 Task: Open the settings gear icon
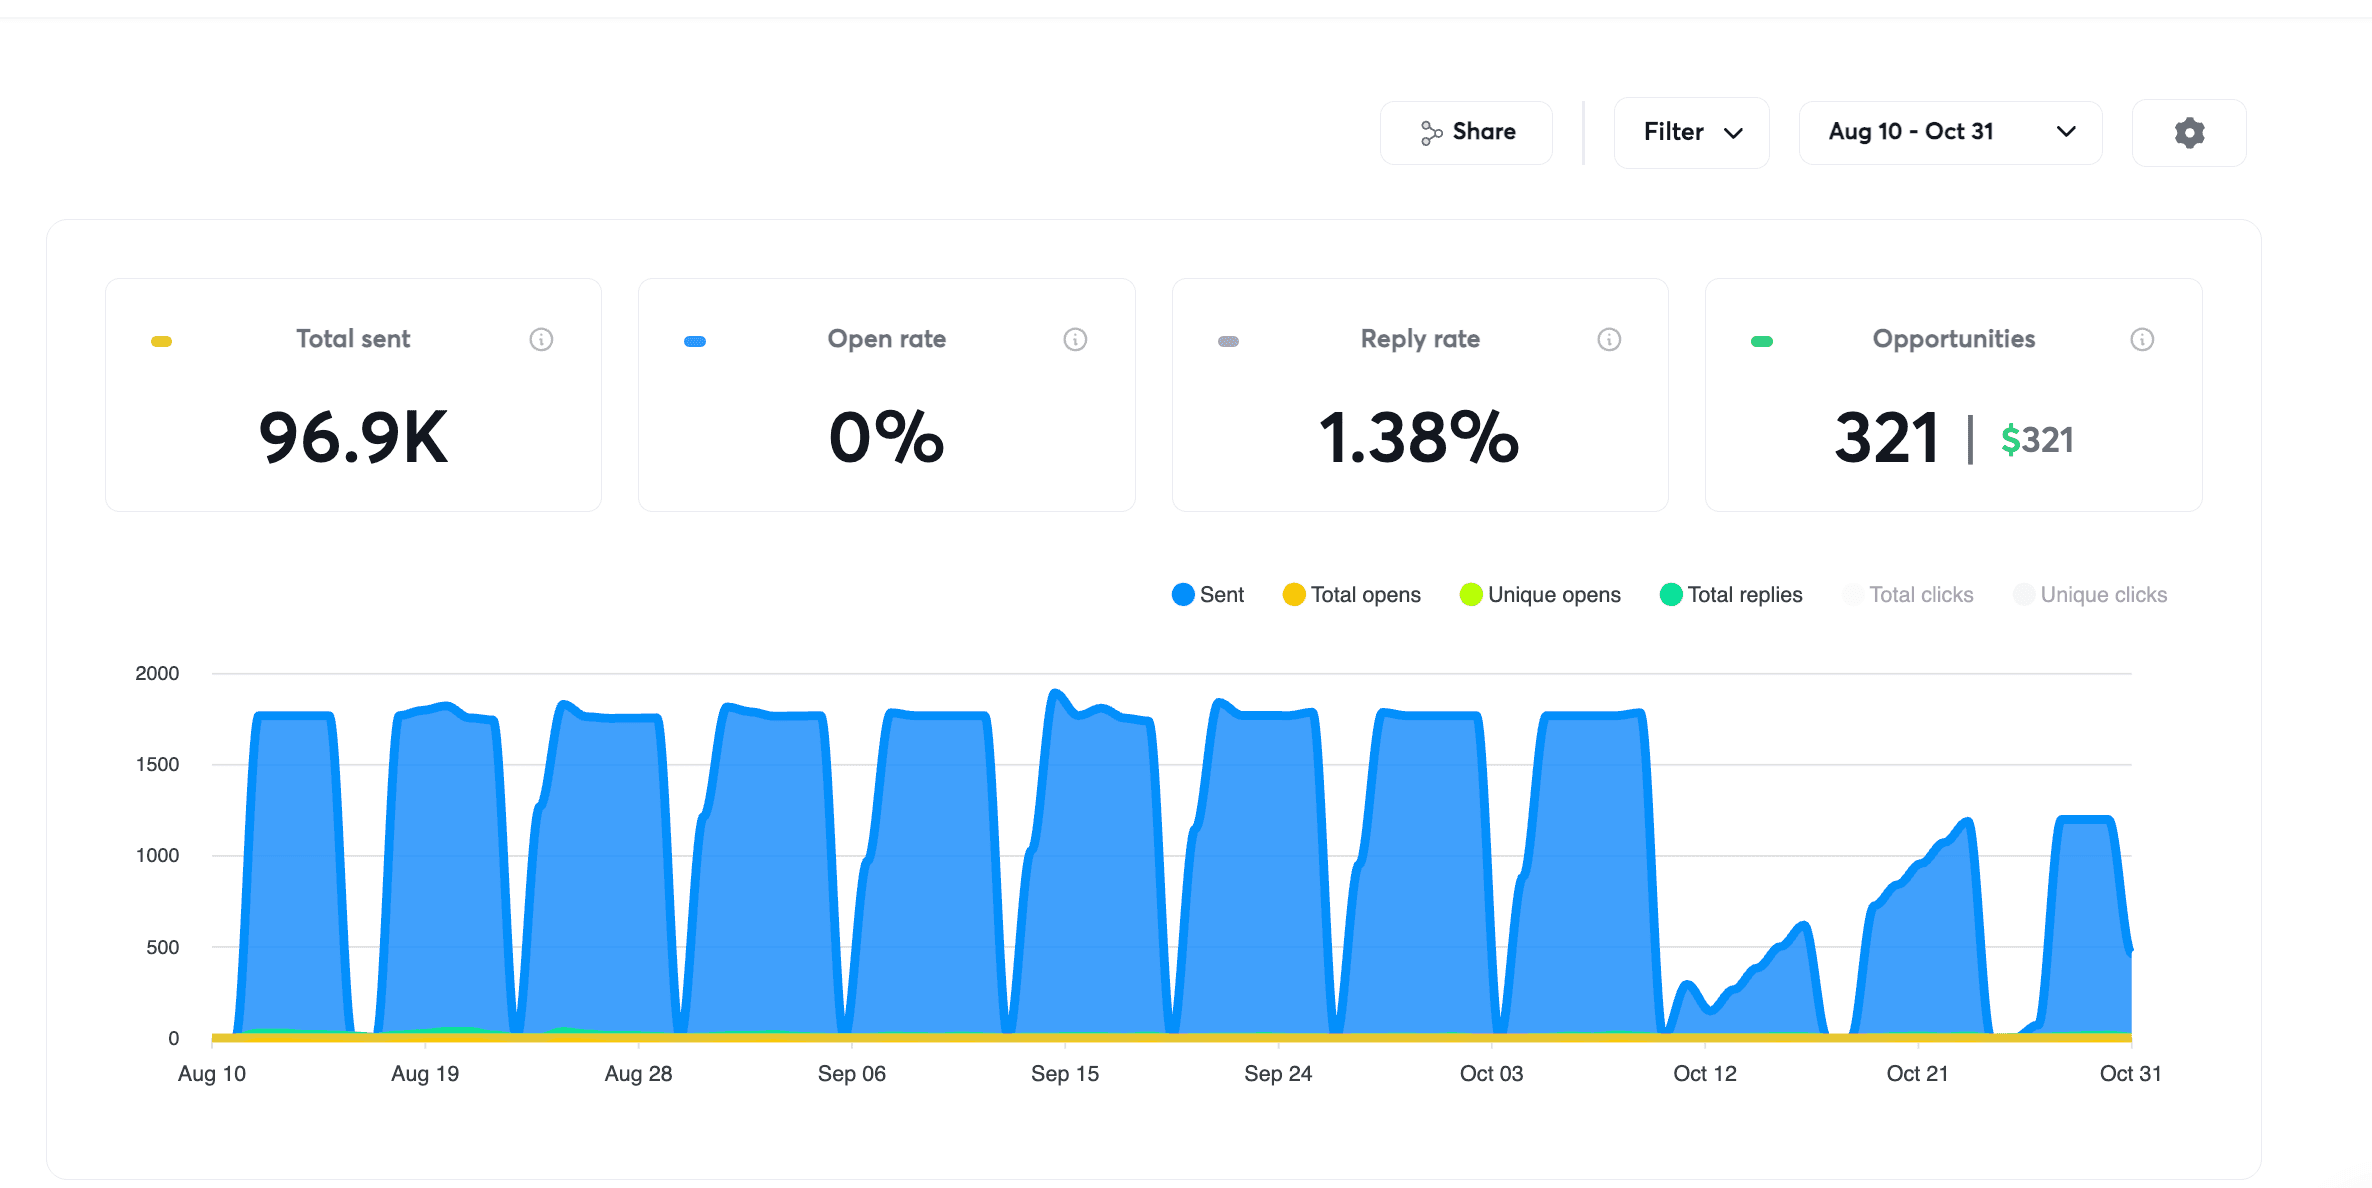point(2189,133)
